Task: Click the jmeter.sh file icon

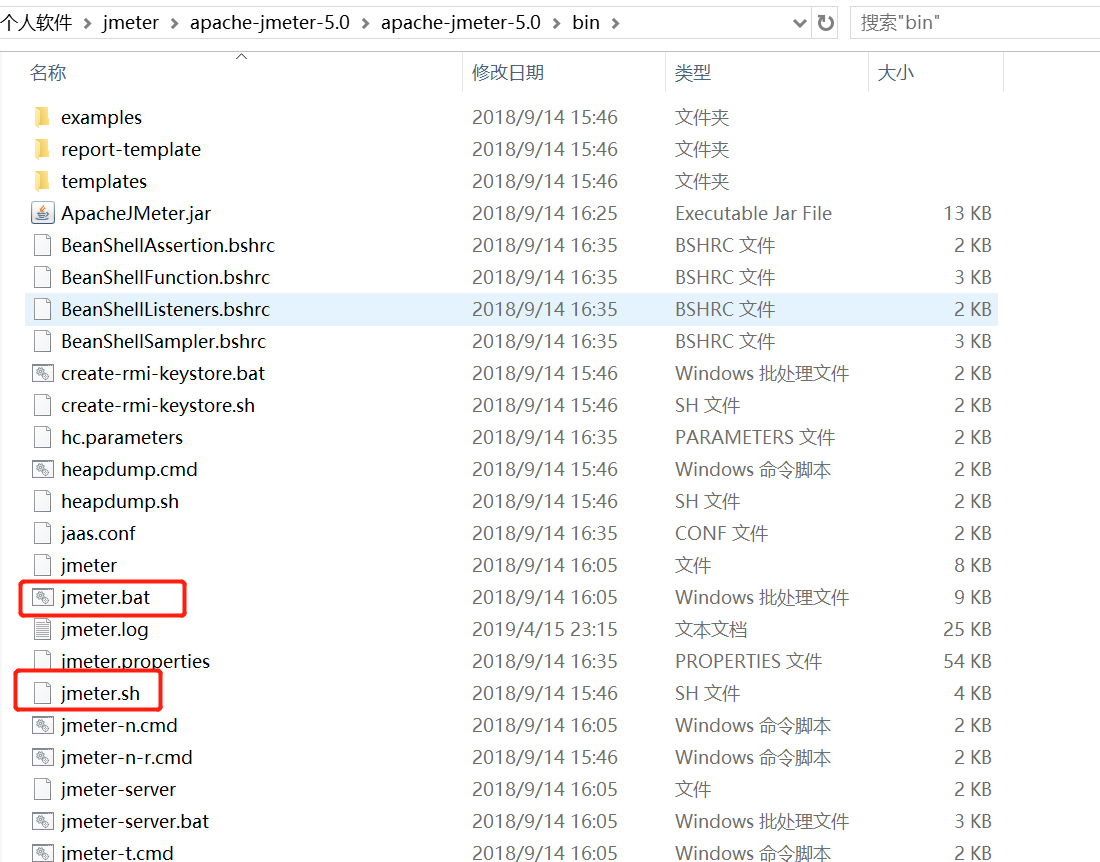Action: pos(42,693)
